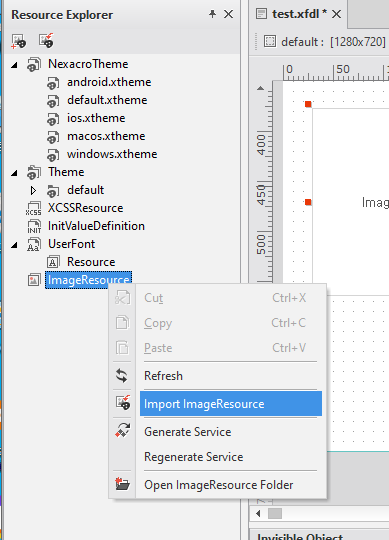
Task: Click the Resource font icon
Action: tap(53, 262)
